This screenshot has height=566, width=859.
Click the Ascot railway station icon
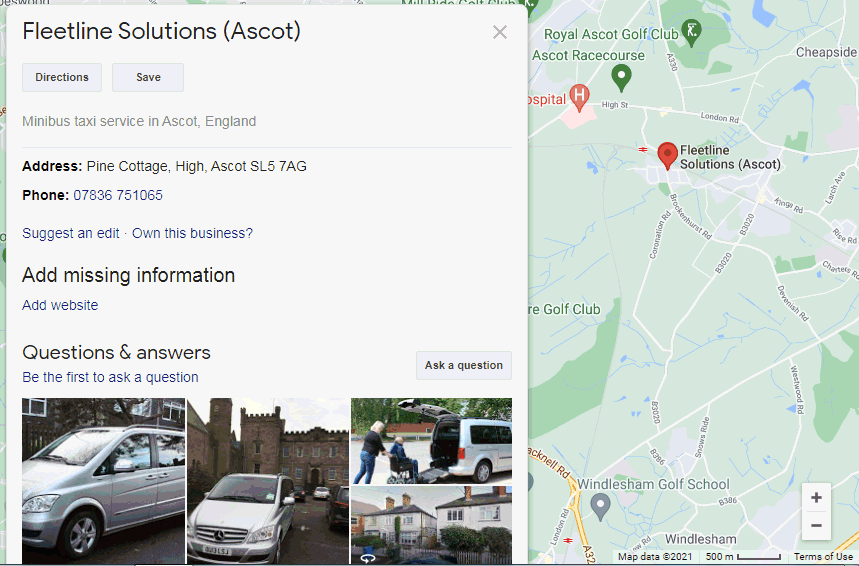coord(643,149)
